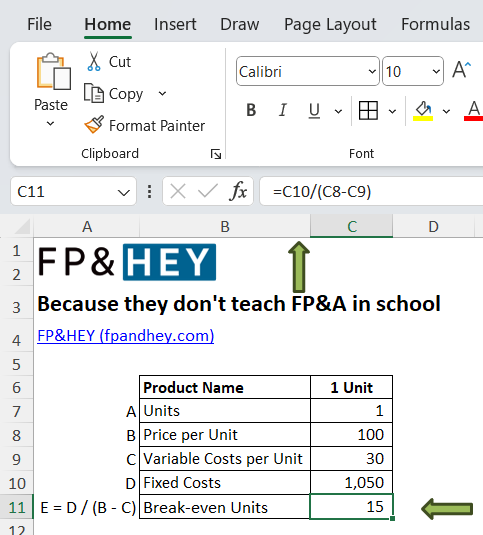Select the cell with value 100
This screenshot has width=483, height=535.
351,435
